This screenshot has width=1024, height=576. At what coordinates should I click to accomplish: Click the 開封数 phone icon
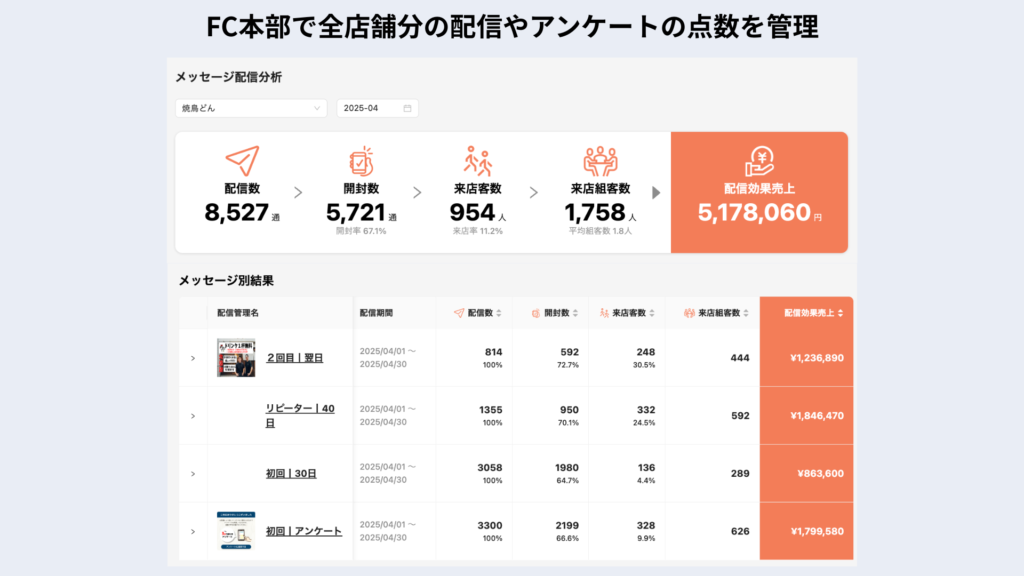[361, 161]
